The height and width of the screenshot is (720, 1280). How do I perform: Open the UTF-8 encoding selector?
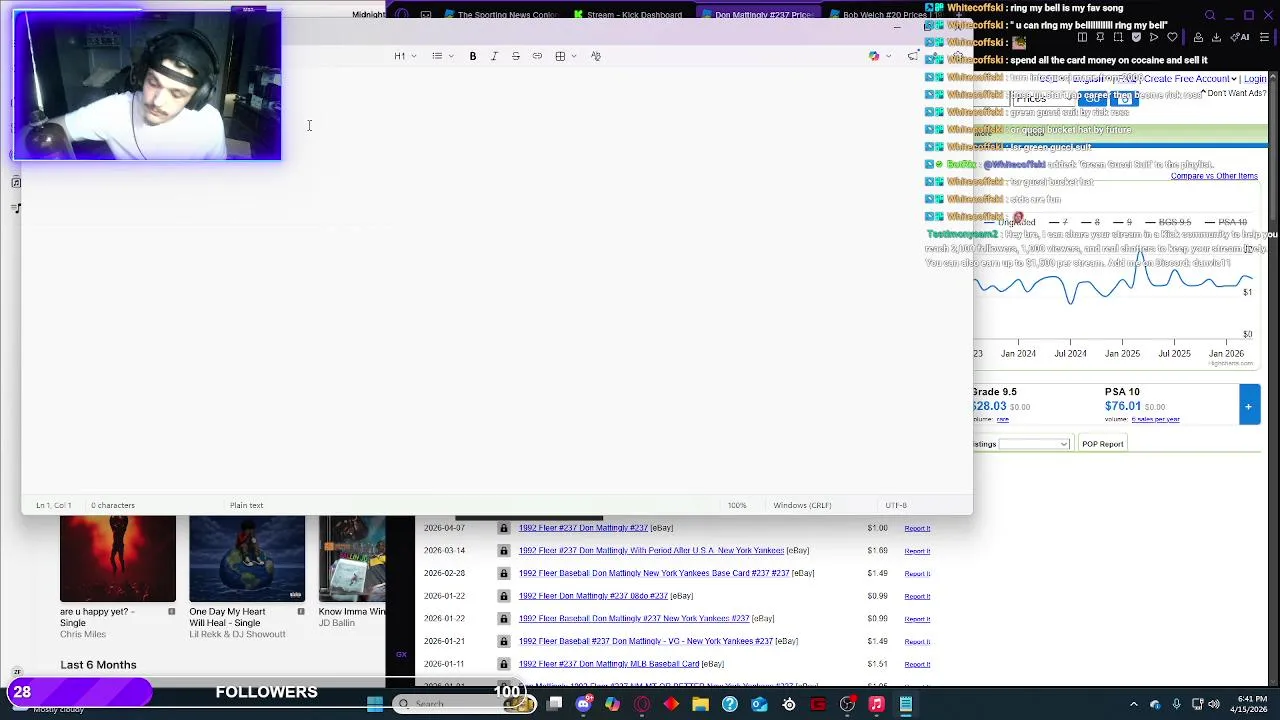(896, 505)
